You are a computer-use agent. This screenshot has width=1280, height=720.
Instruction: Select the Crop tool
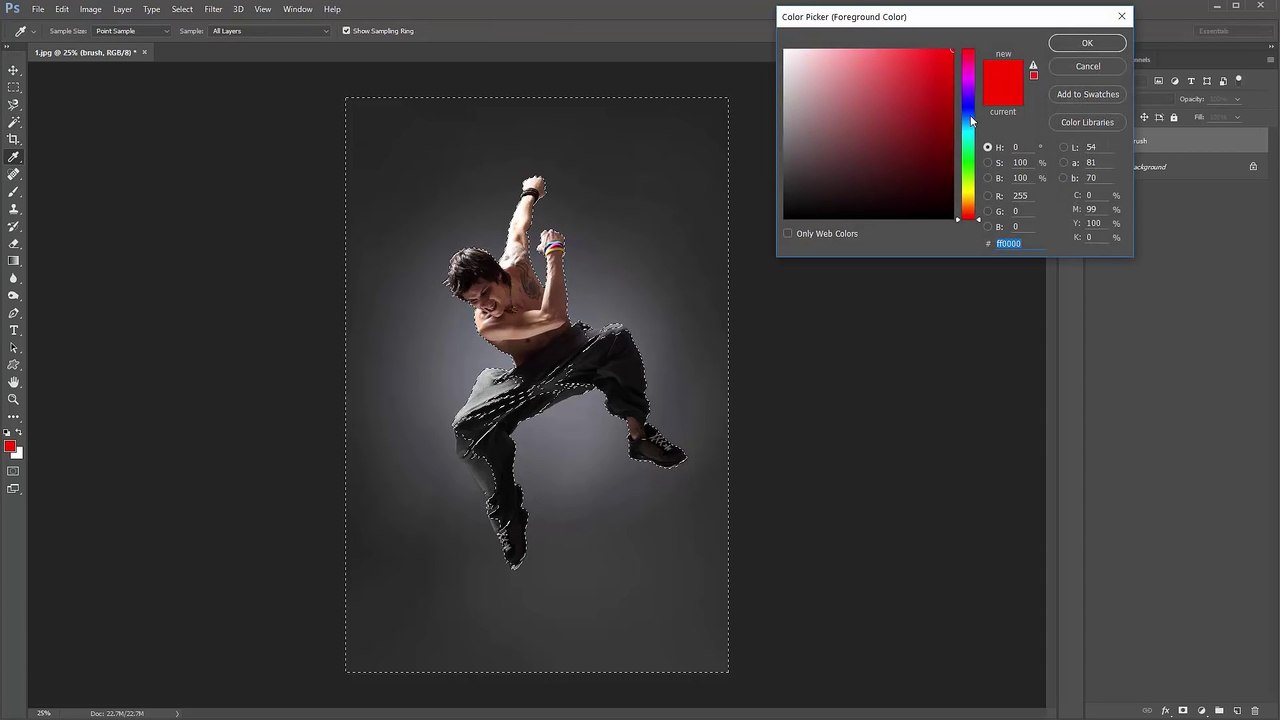[x=13, y=139]
